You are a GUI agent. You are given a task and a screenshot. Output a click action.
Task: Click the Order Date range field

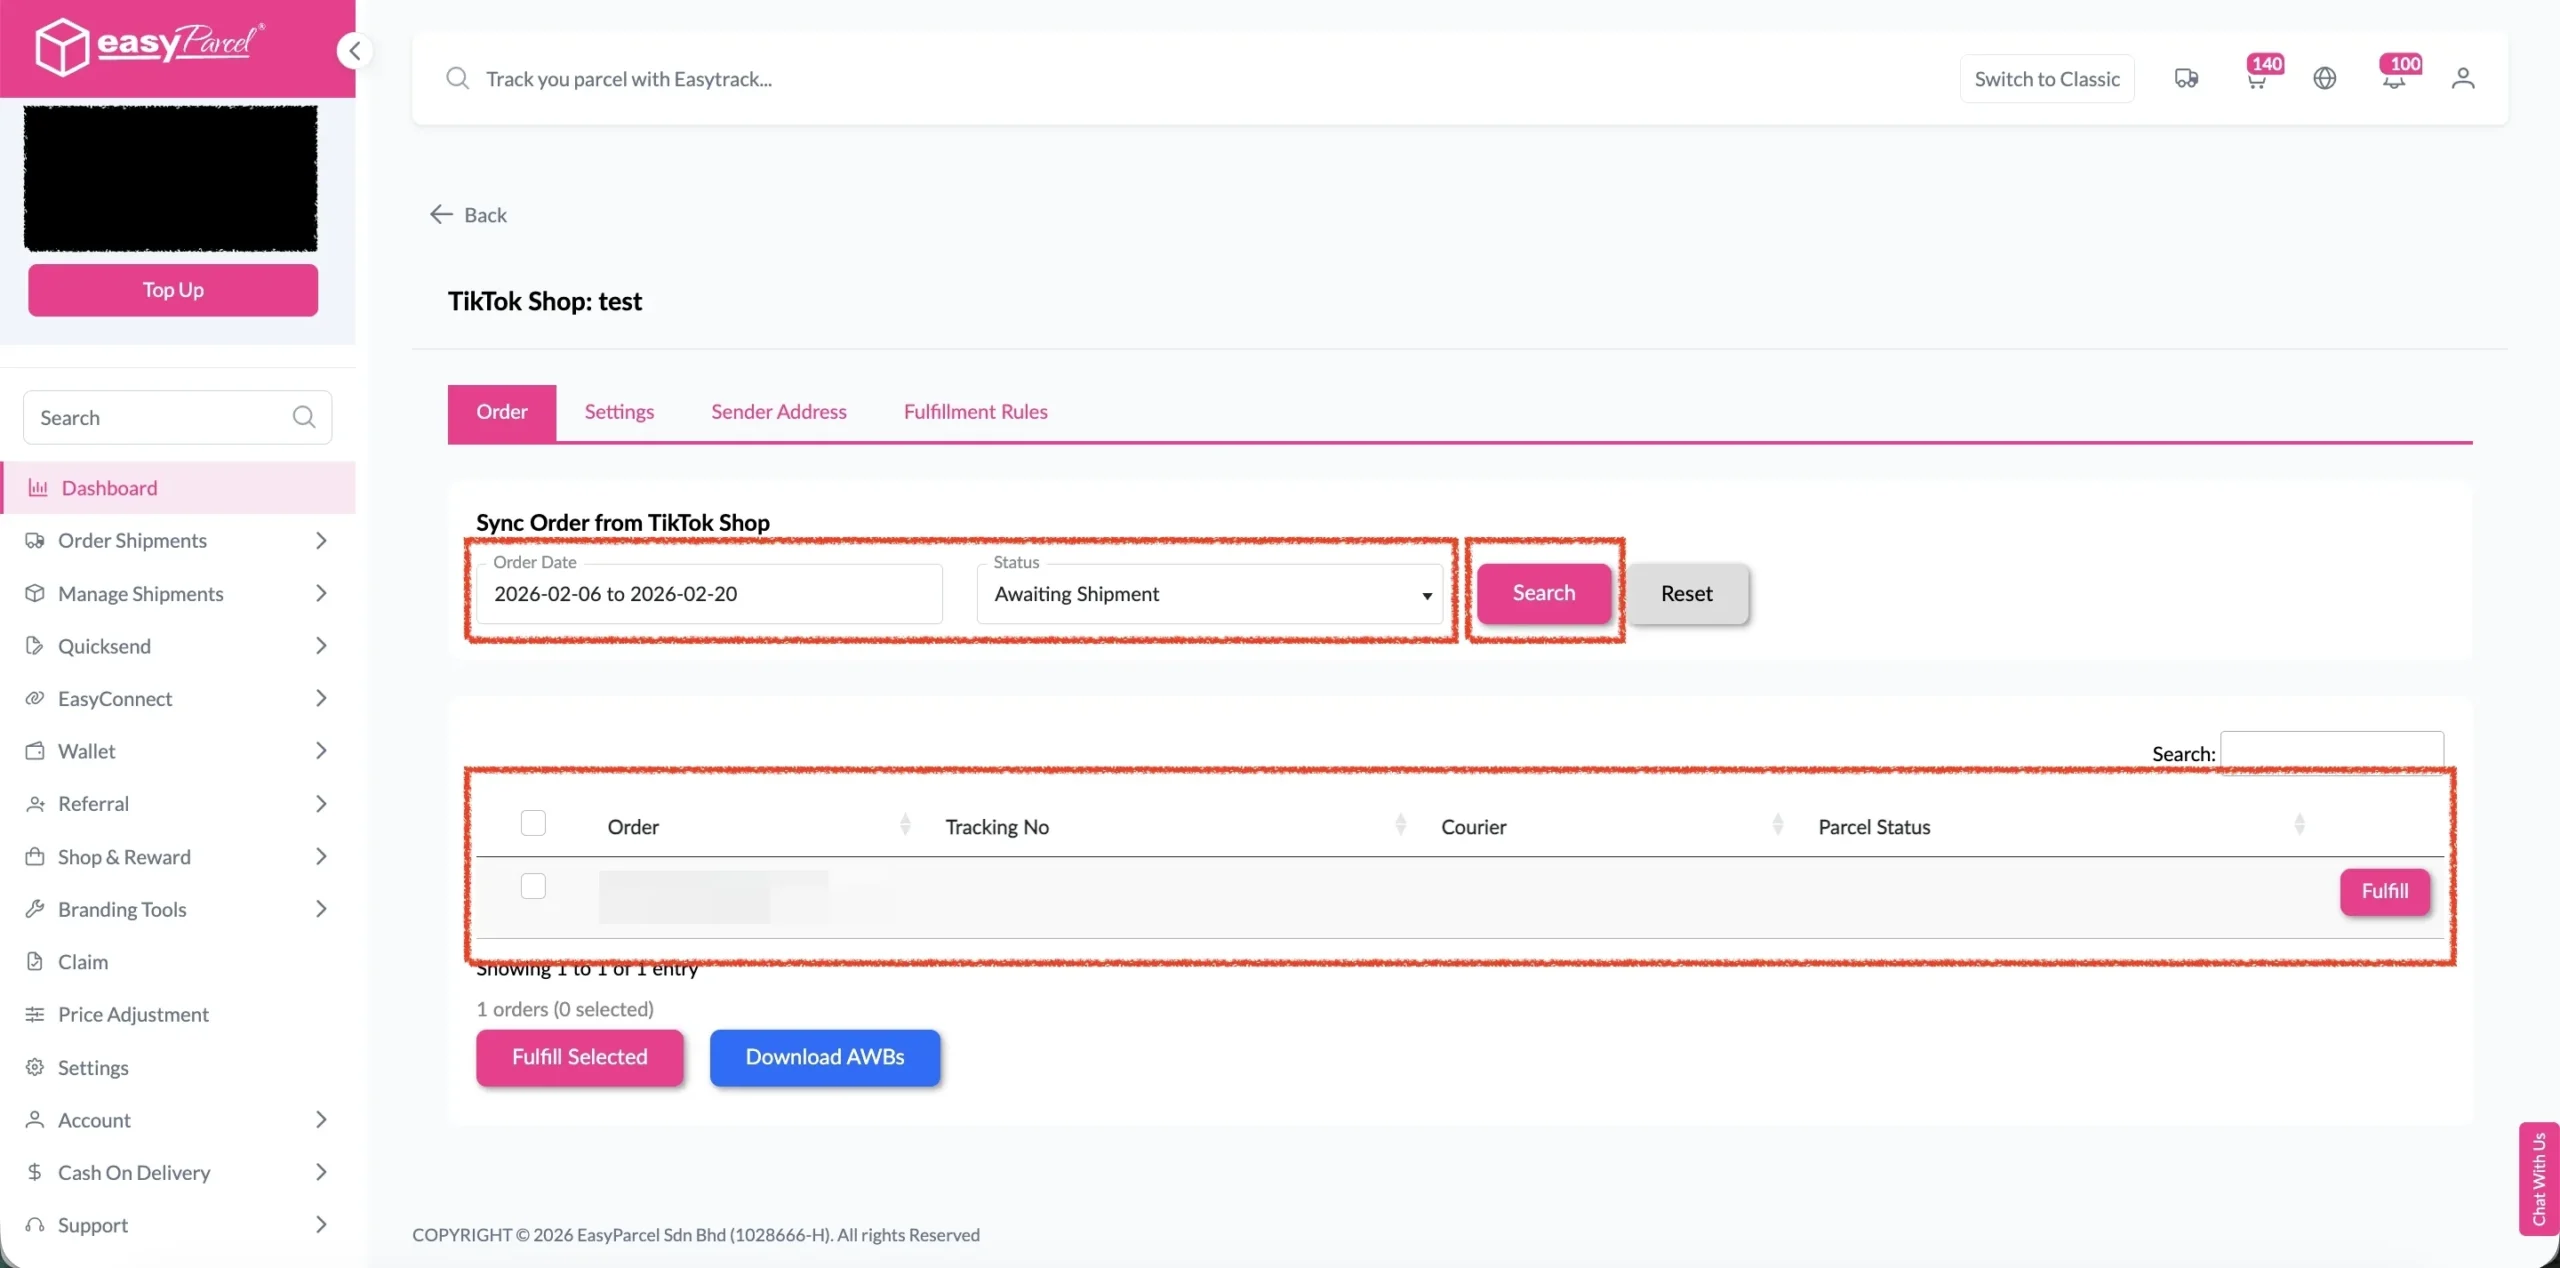pyautogui.click(x=709, y=594)
